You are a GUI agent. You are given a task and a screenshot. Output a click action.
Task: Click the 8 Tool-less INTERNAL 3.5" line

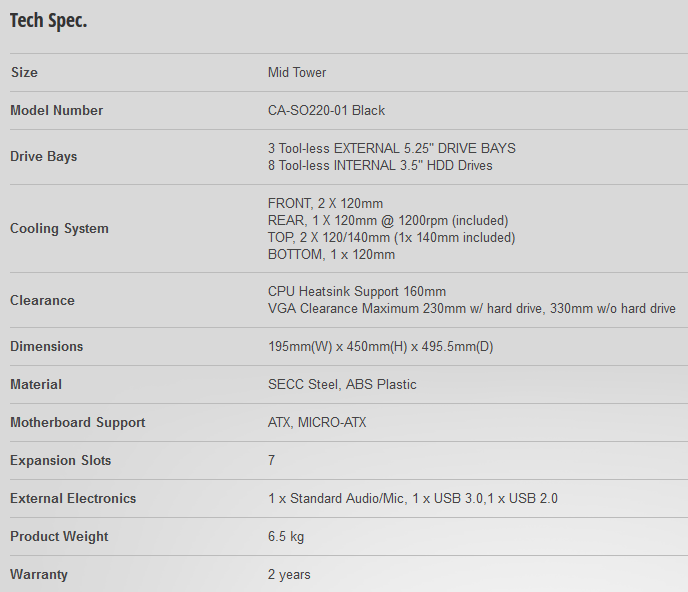[380, 166]
